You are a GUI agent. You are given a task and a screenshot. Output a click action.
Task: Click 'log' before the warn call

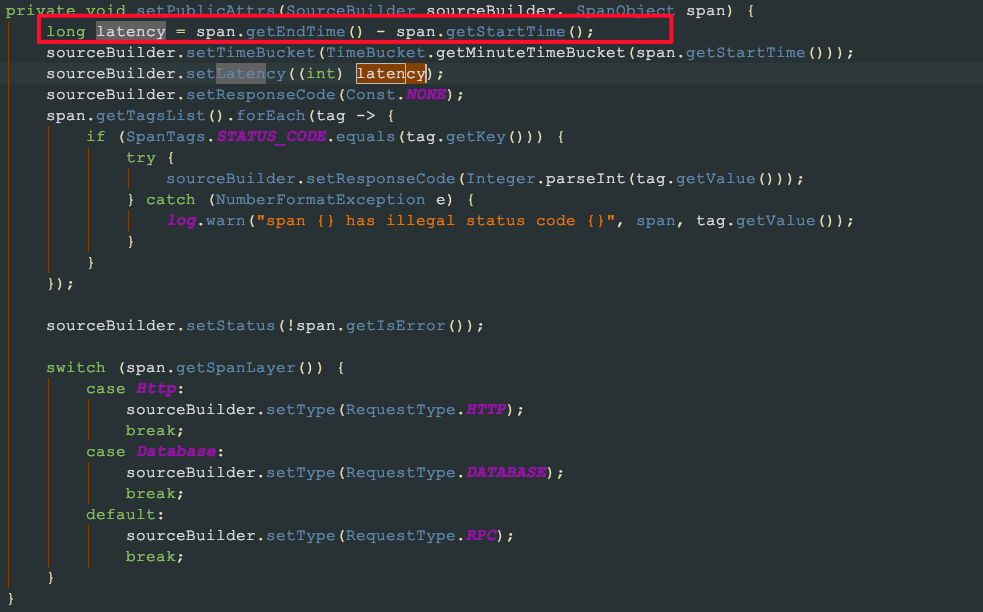(181, 221)
